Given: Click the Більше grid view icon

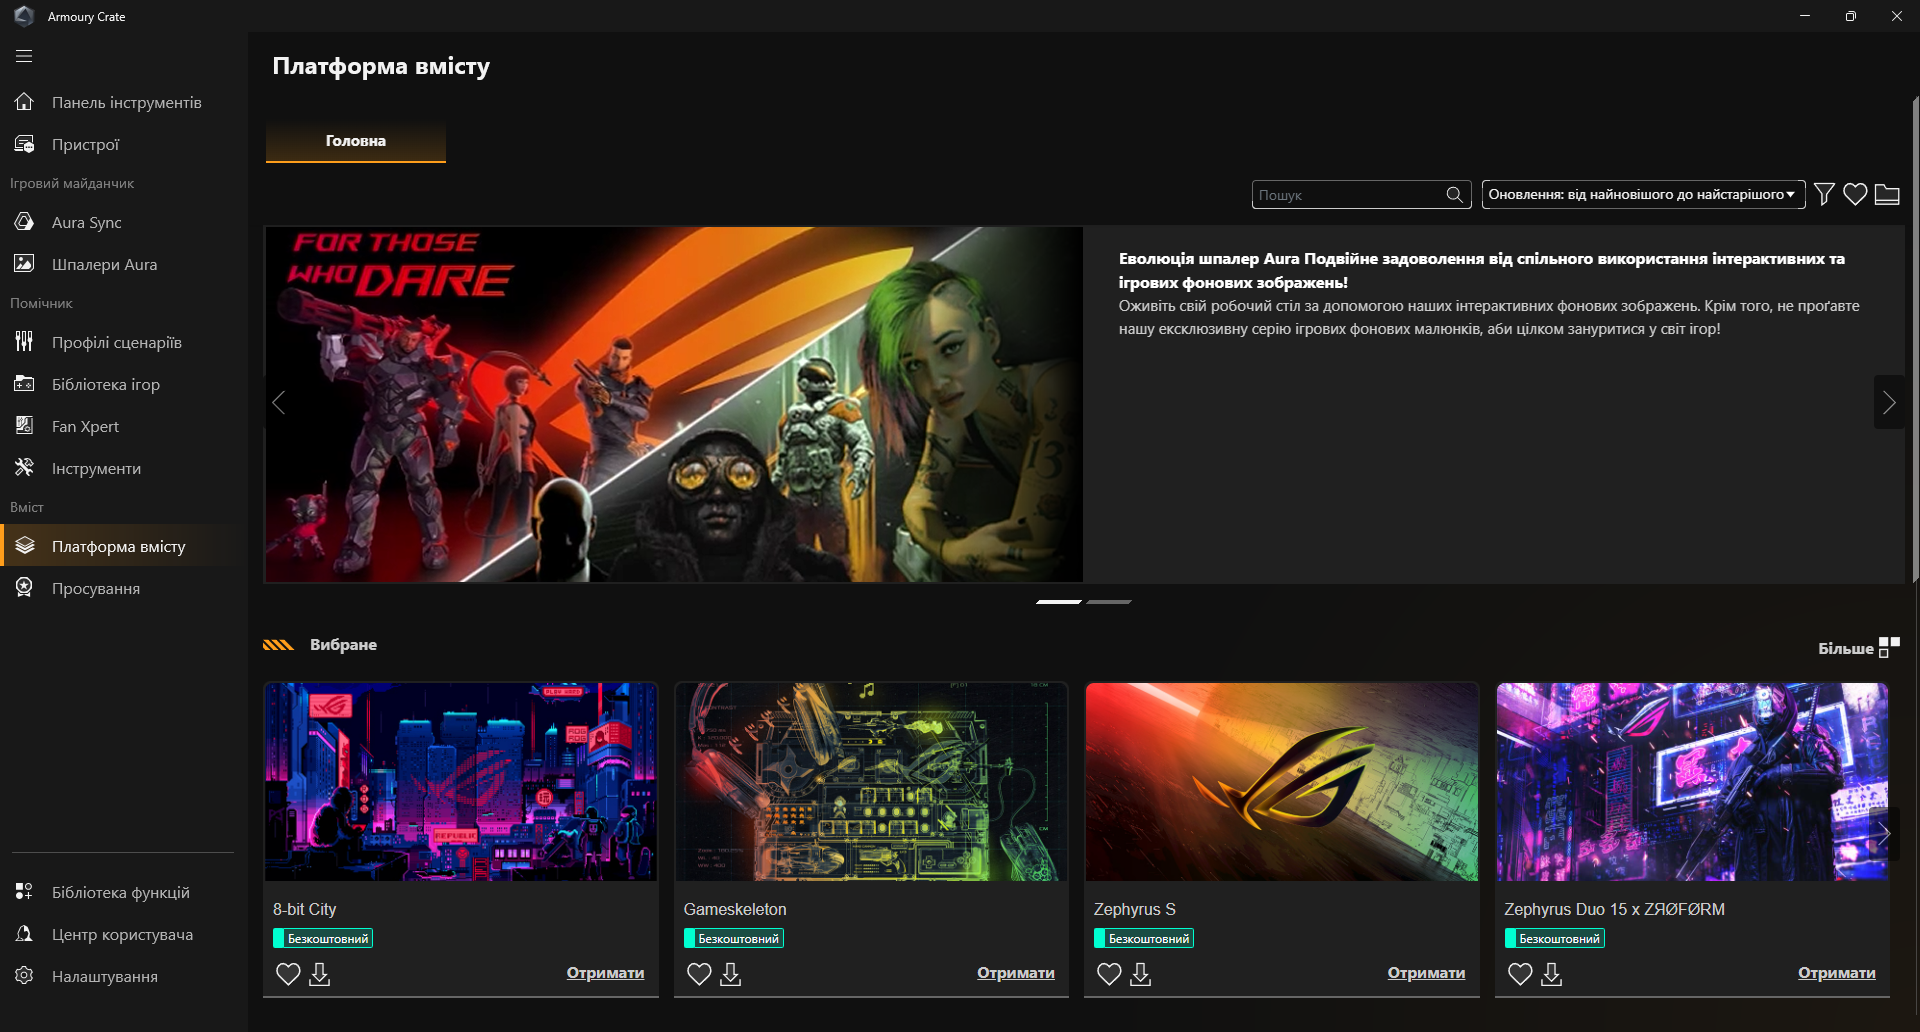Looking at the screenshot, I should pos(1889,647).
